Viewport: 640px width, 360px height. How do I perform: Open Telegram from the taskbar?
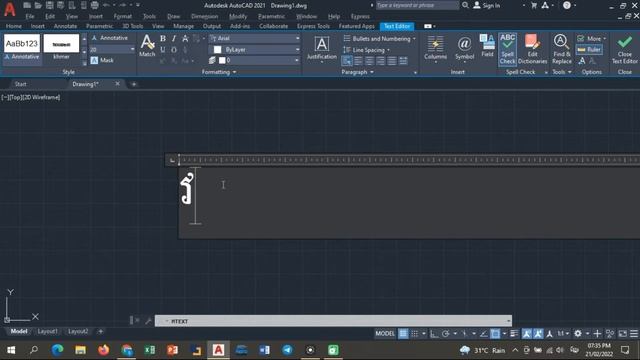[287, 350]
